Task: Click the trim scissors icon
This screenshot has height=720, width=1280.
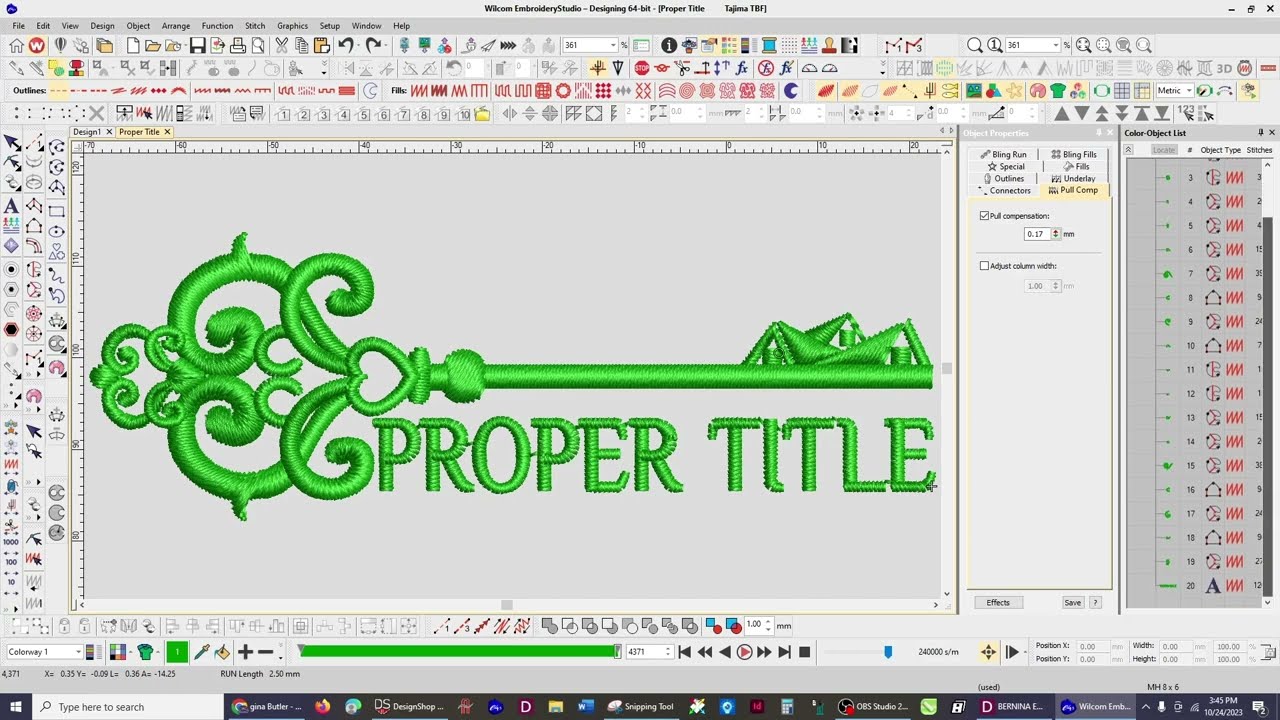Action: (683, 68)
